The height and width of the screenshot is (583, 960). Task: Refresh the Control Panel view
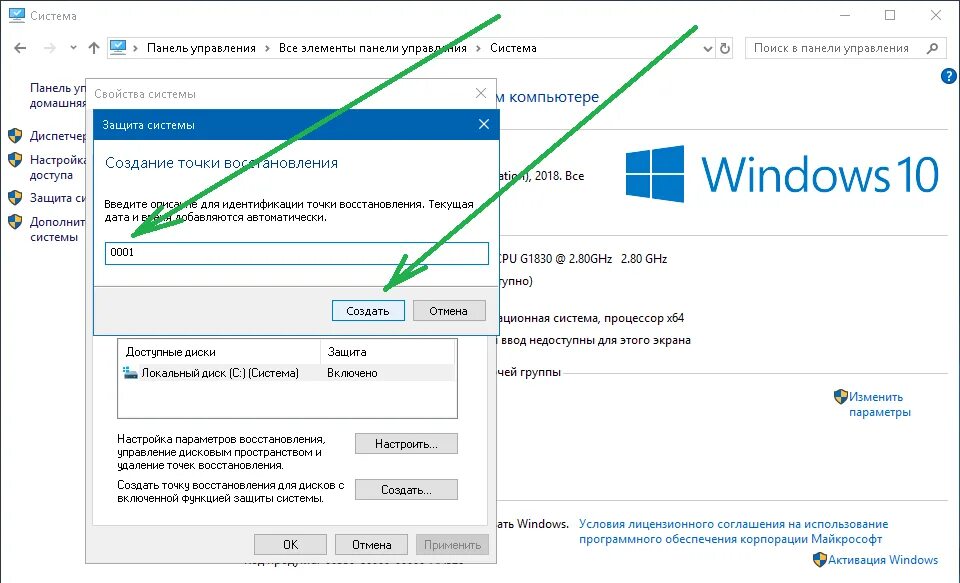pyautogui.click(x=725, y=48)
